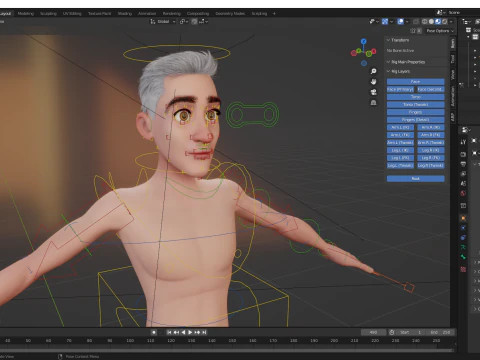480x360 pixels.
Task: Open the pivot point dropdown
Action: (184, 21)
